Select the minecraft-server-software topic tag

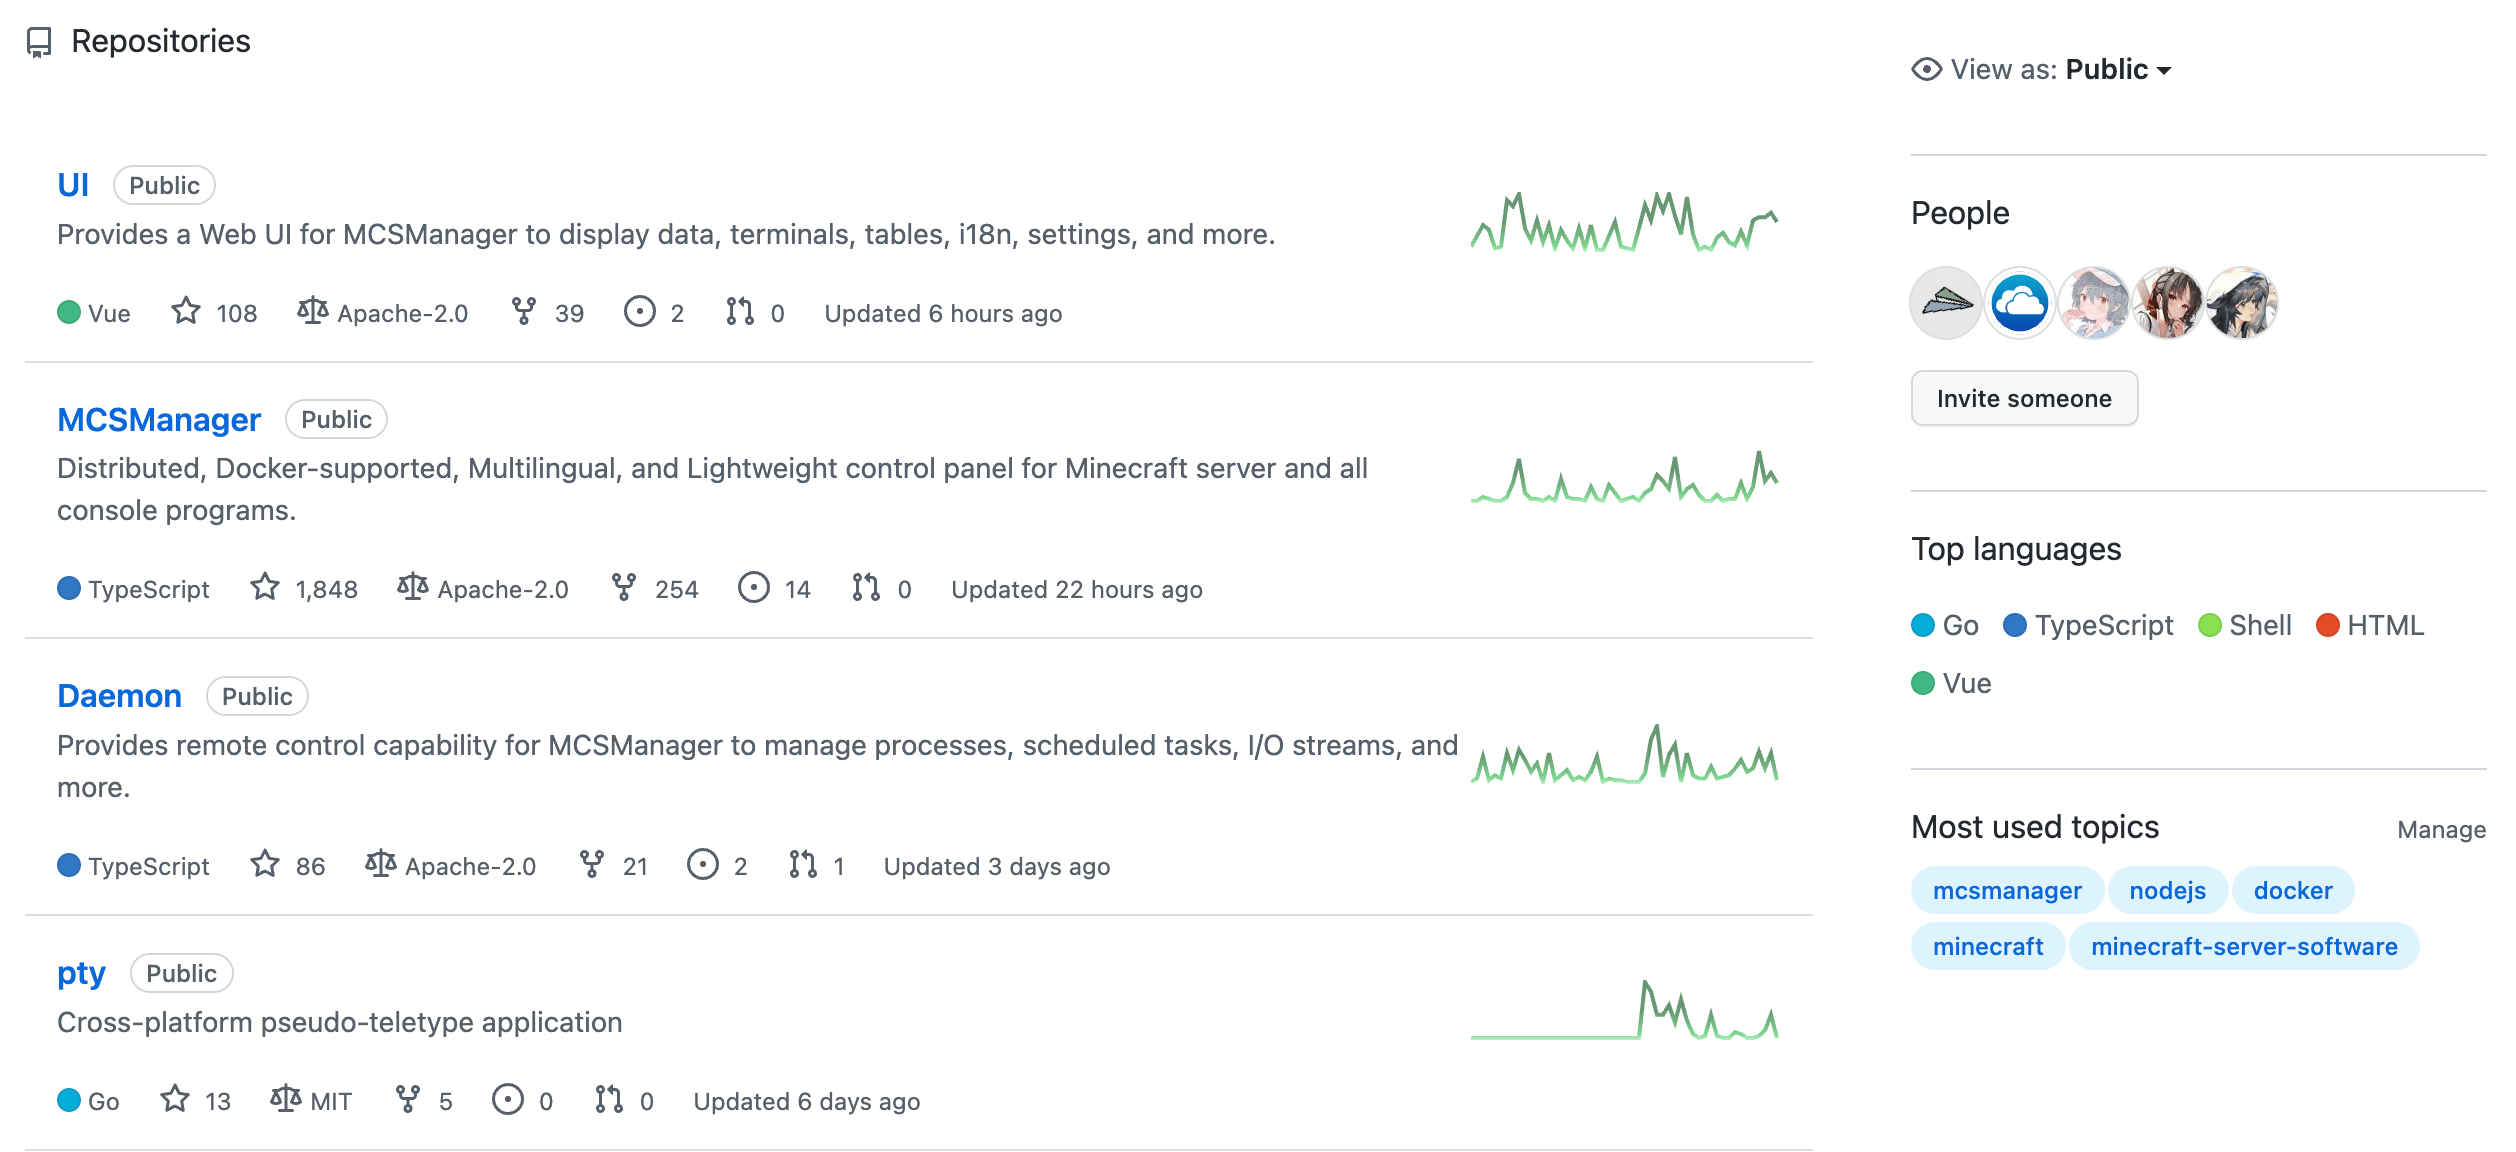(x=2244, y=946)
